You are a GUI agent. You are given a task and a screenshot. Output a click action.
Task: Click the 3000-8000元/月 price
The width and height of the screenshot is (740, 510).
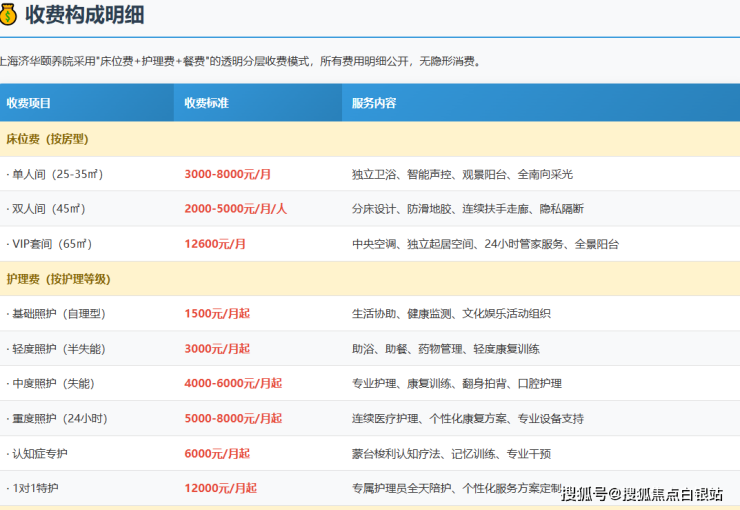tap(227, 174)
